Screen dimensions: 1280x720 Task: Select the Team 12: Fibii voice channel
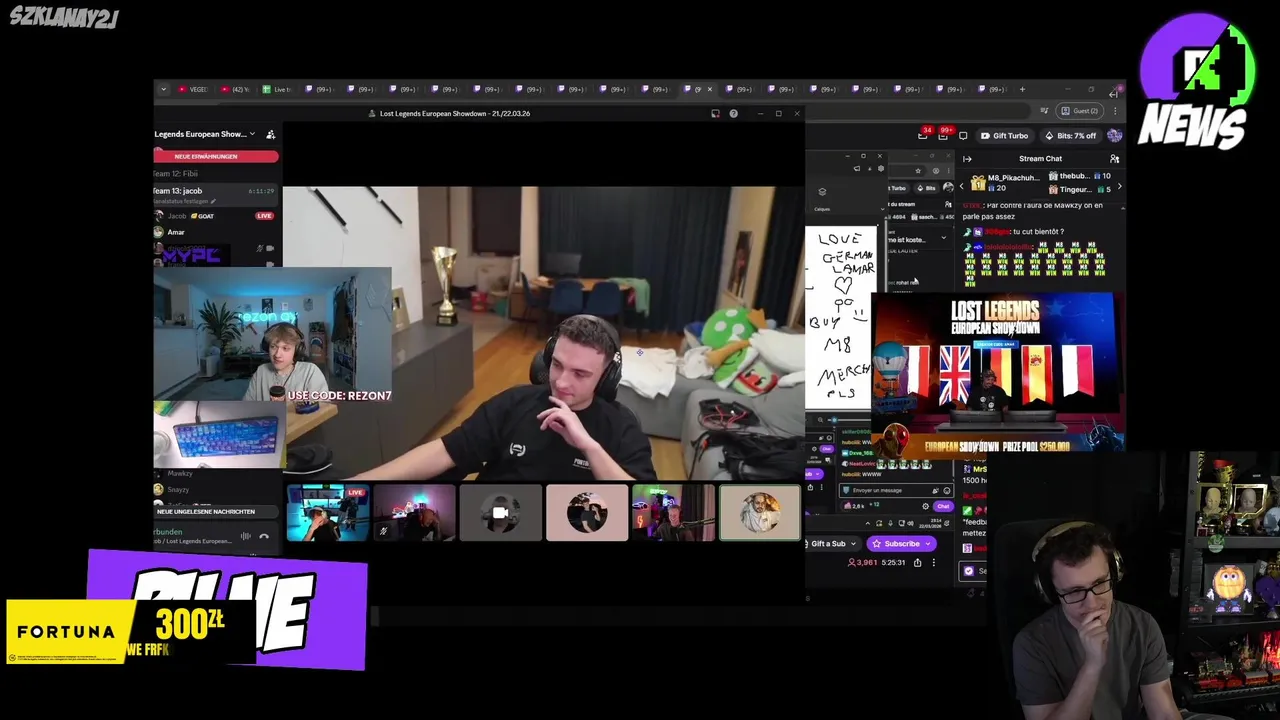click(x=176, y=174)
